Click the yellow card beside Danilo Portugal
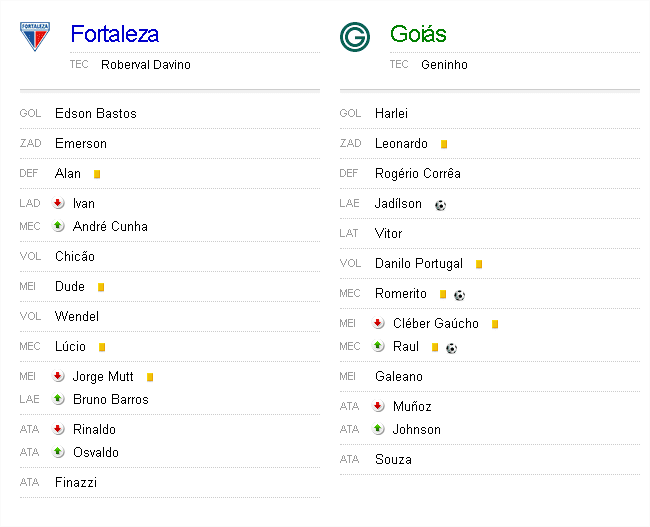The height and width of the screenshot is (527, 650). tap(479, 264)
